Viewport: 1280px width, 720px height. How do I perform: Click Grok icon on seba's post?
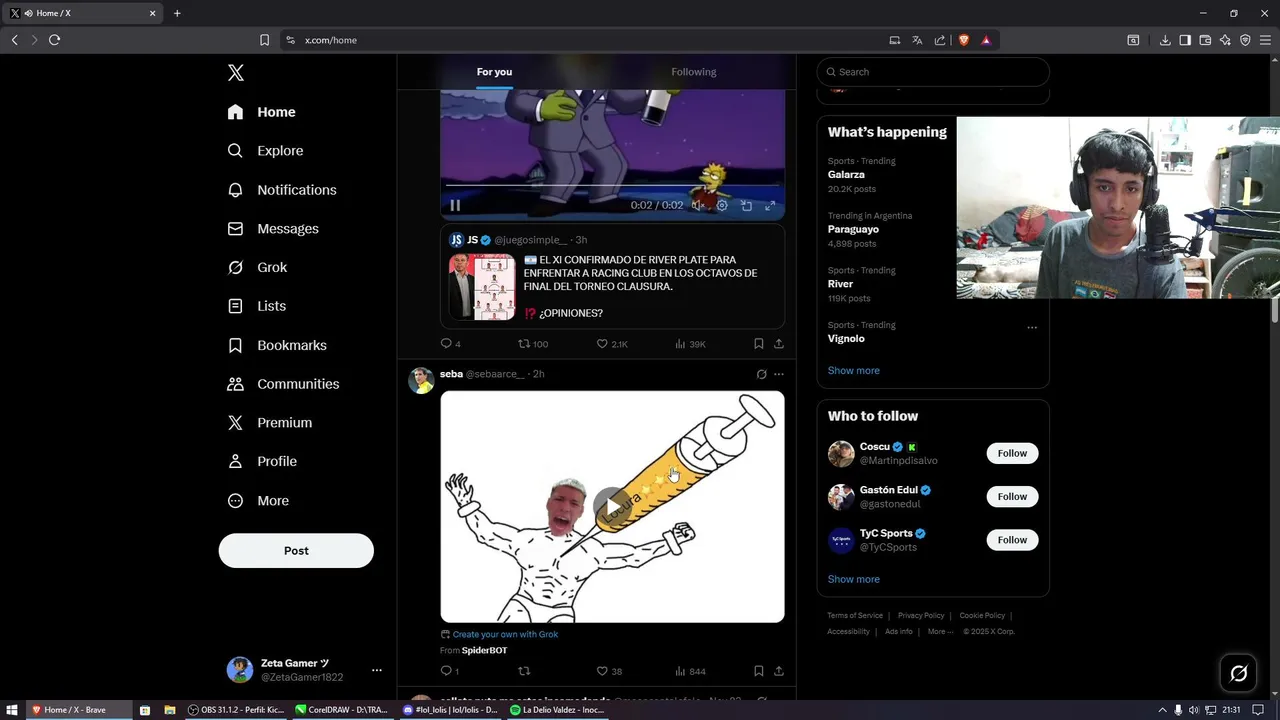pos(761,374)
